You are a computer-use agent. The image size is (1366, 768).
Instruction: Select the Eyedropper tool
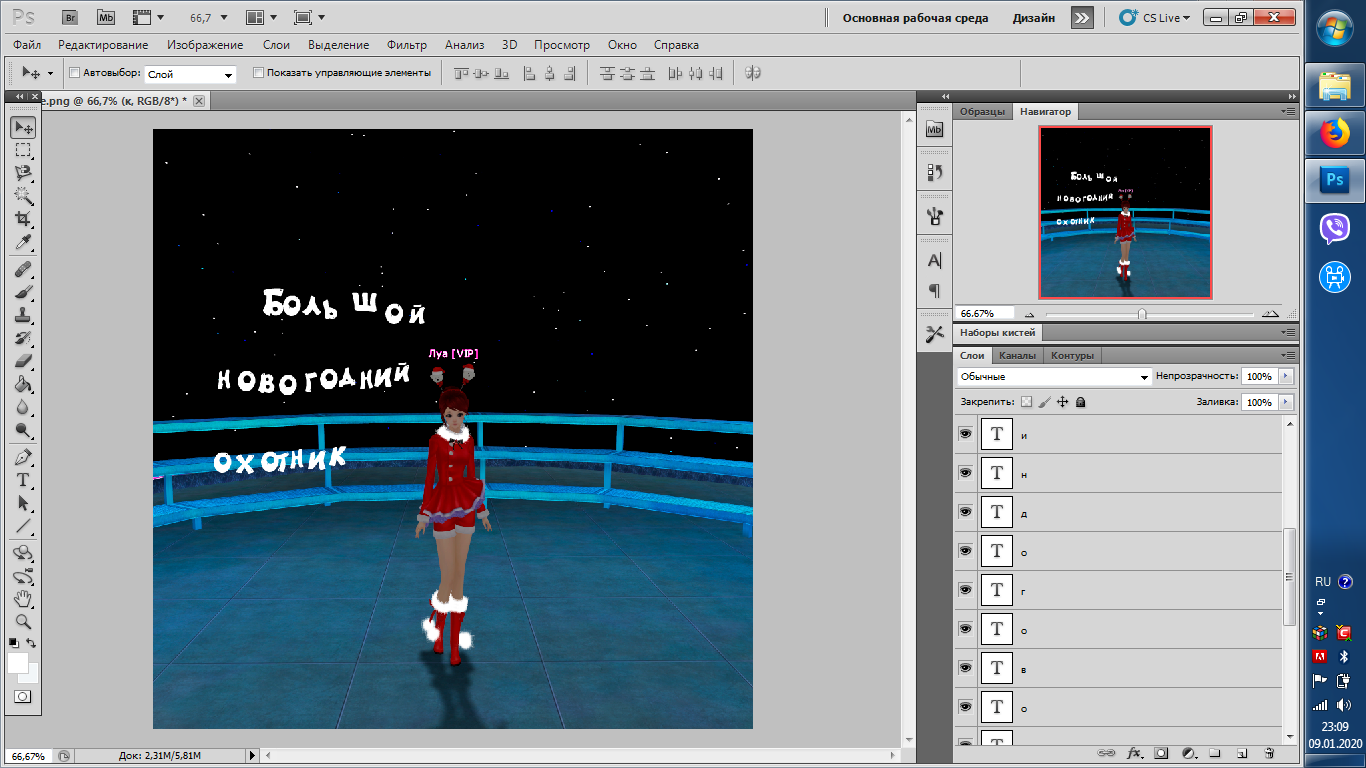coord(23,243)
